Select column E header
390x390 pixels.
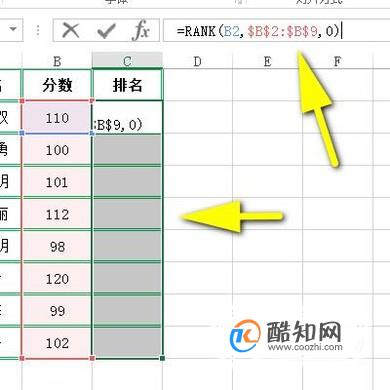pos(267,61)
